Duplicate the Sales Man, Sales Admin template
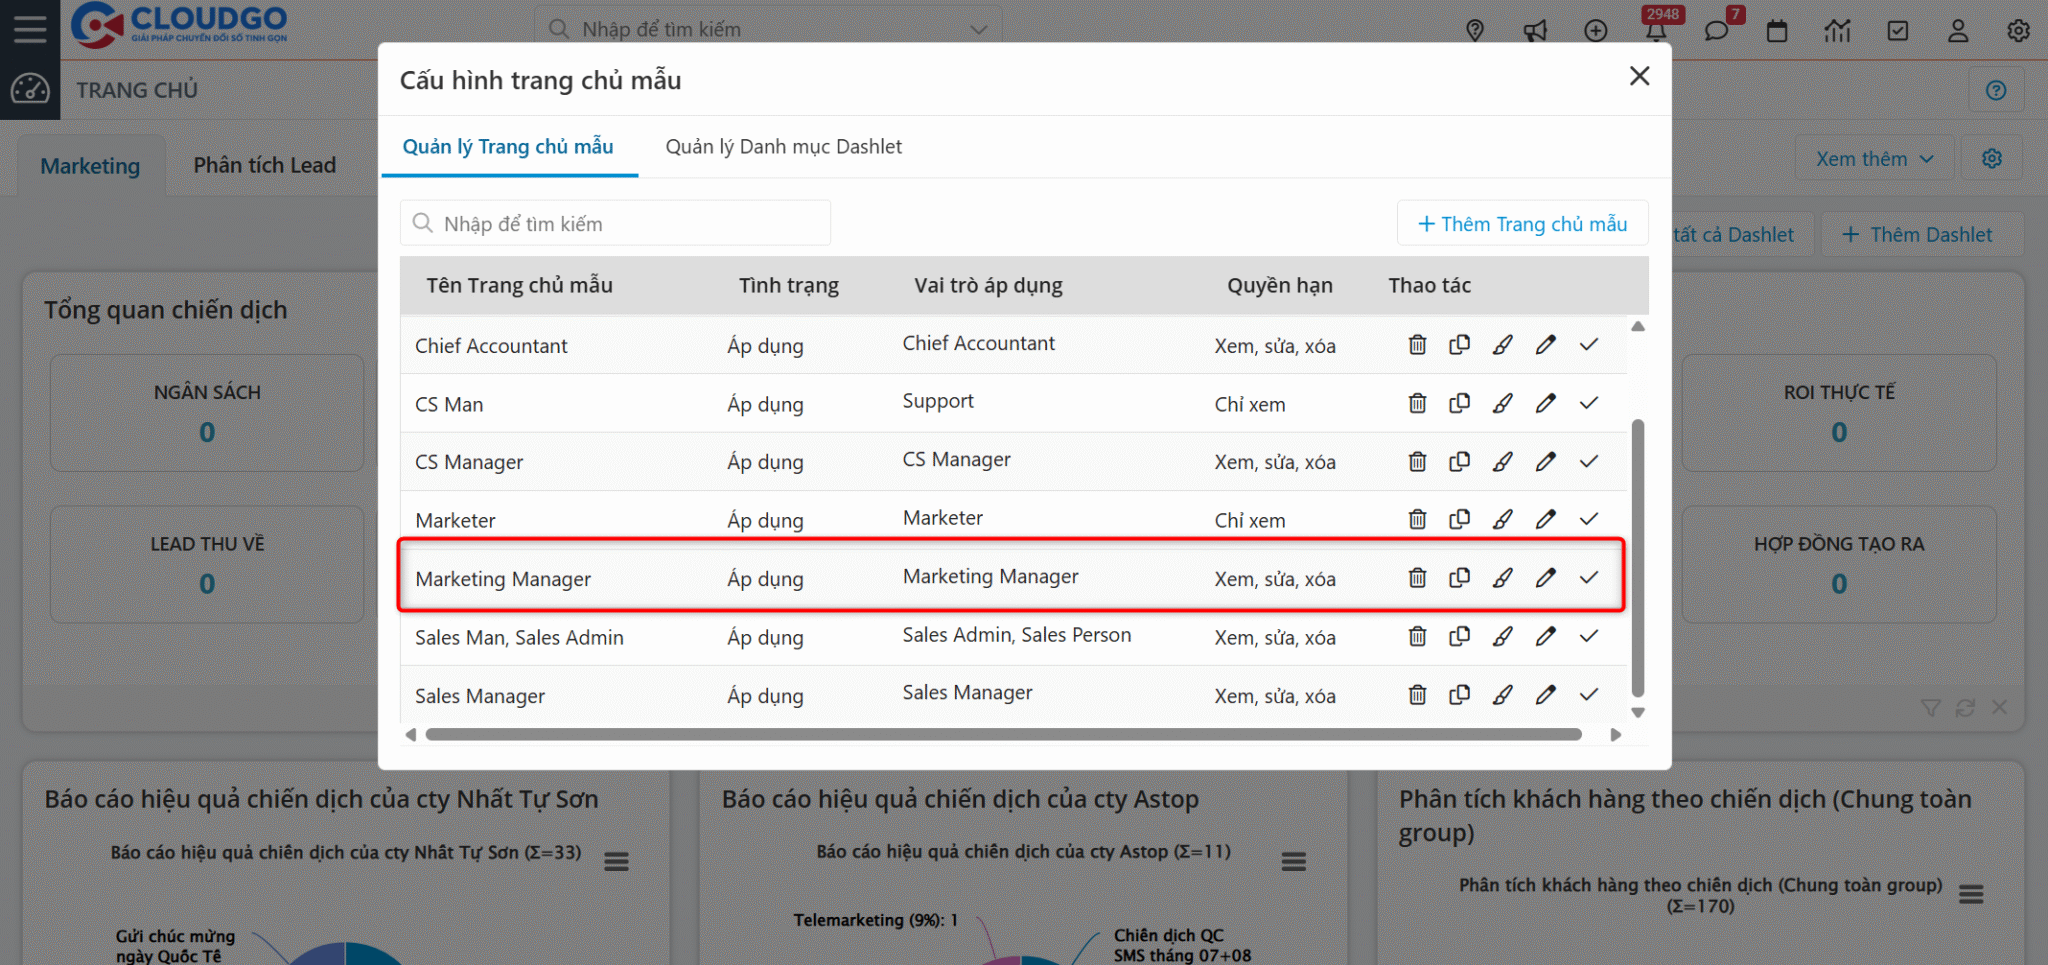This screenshot has height=965, width=2048. click(x=1460, y=636)
